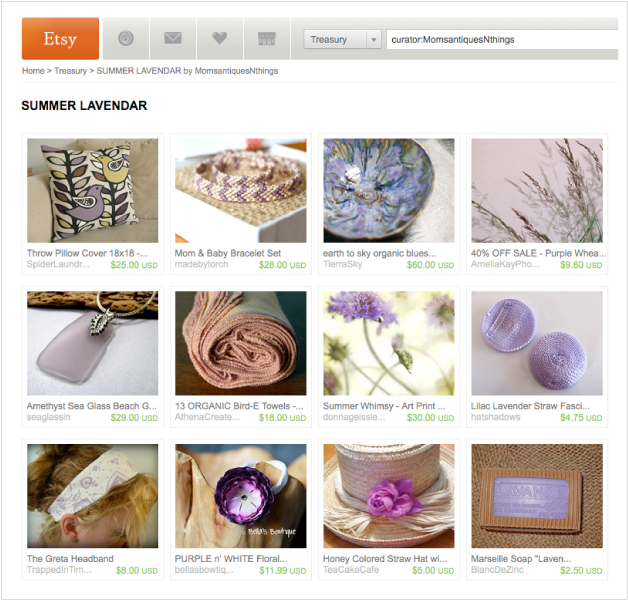Screen dimensions: 628x600
Task: Go to the Home breadcrumb link
Action: pos(33,71)
